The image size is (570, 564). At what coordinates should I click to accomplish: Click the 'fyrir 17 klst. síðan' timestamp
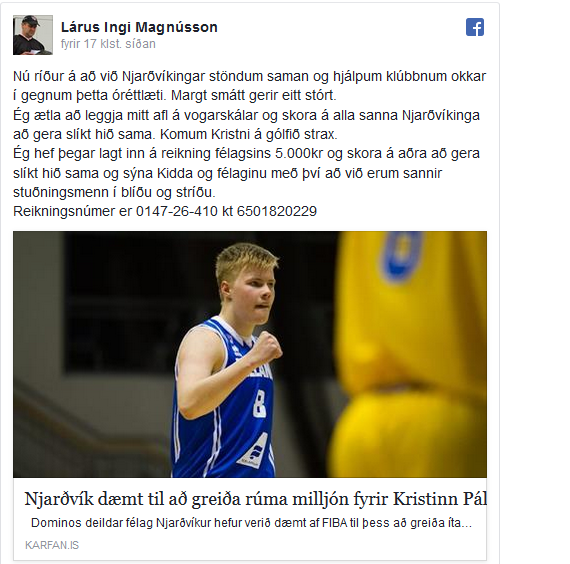(x=108, y=44)
